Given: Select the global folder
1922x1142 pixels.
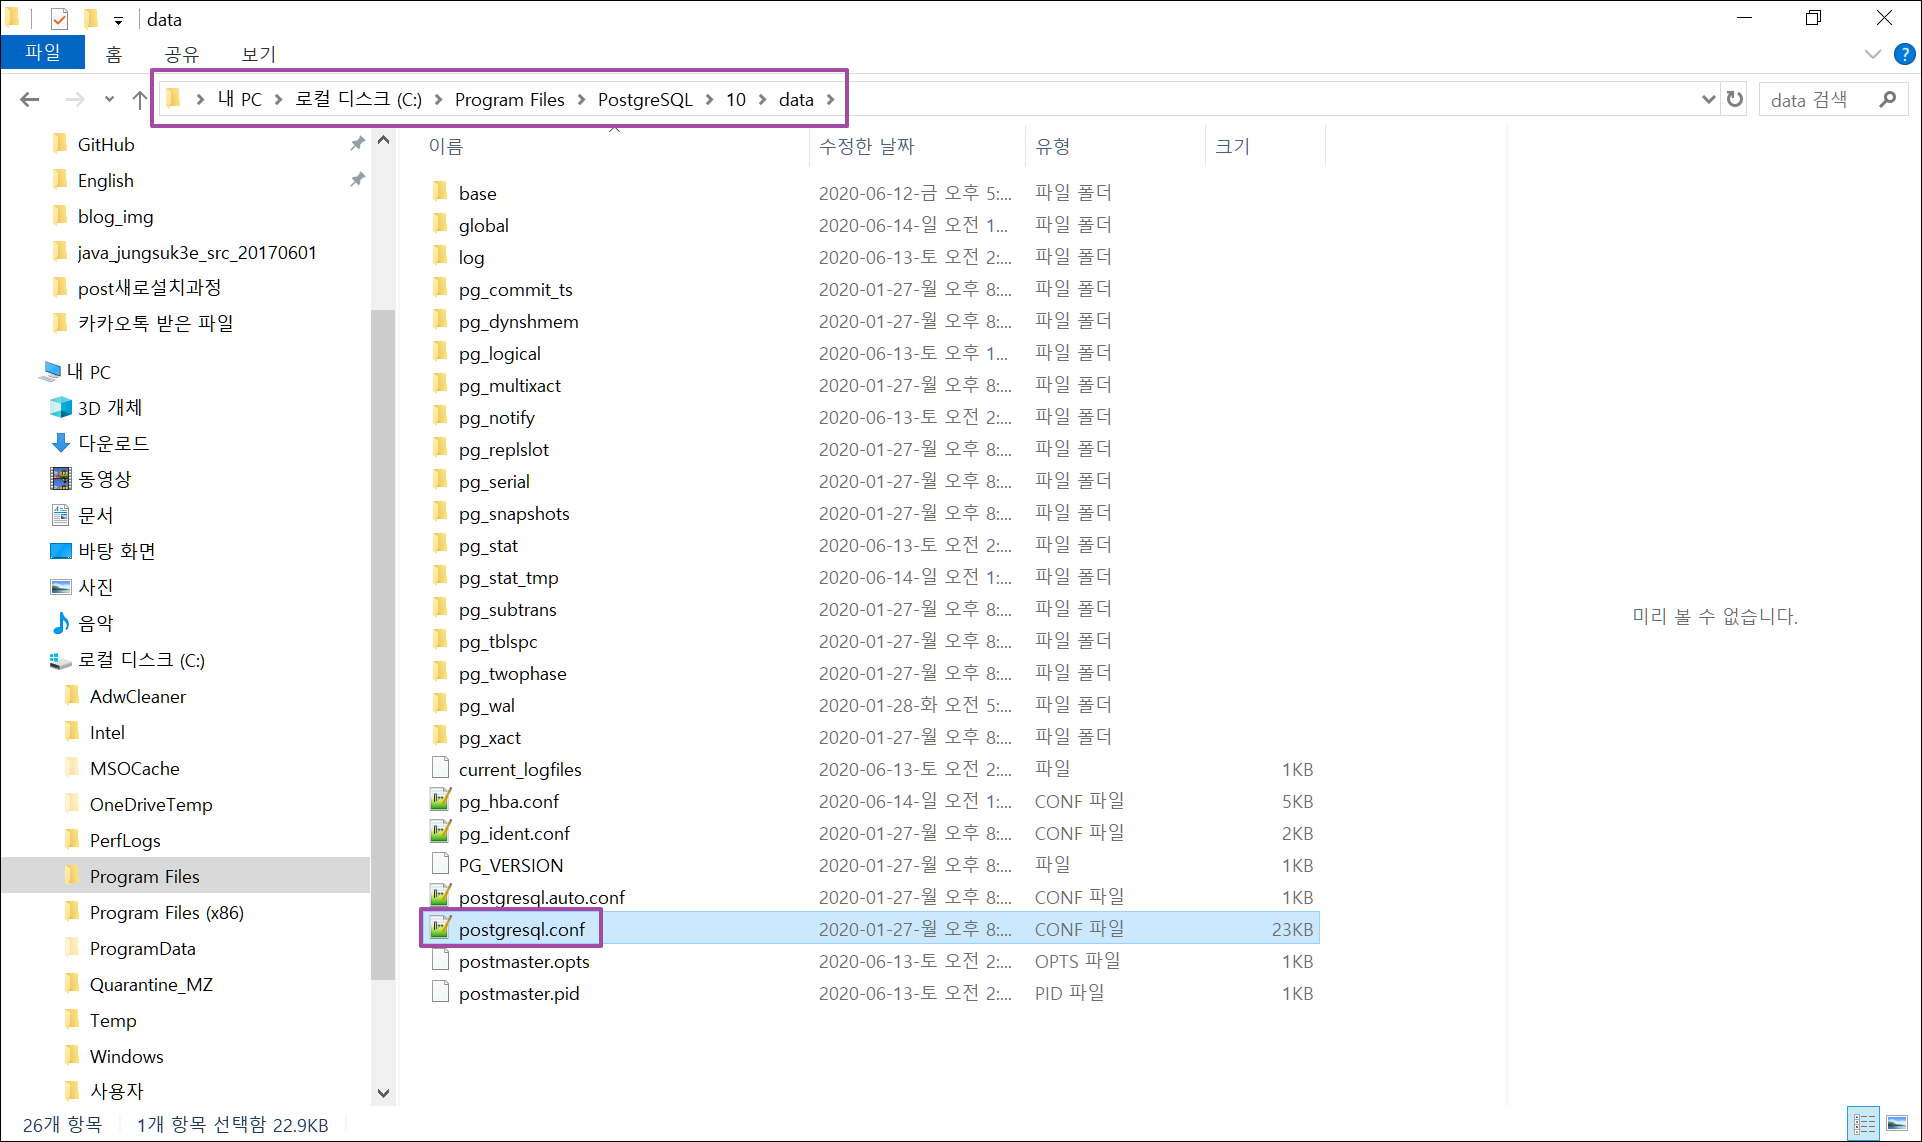Looking at the screenshot, I should 483,225.
